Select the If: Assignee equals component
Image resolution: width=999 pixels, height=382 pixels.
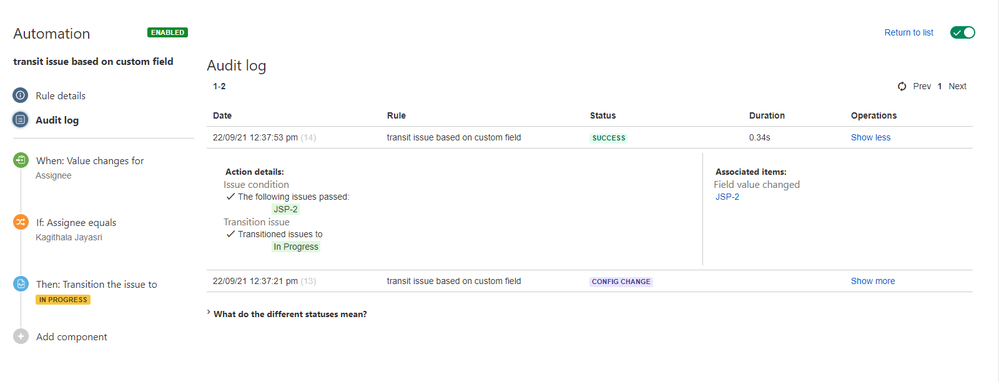click(x=76, y=223)
